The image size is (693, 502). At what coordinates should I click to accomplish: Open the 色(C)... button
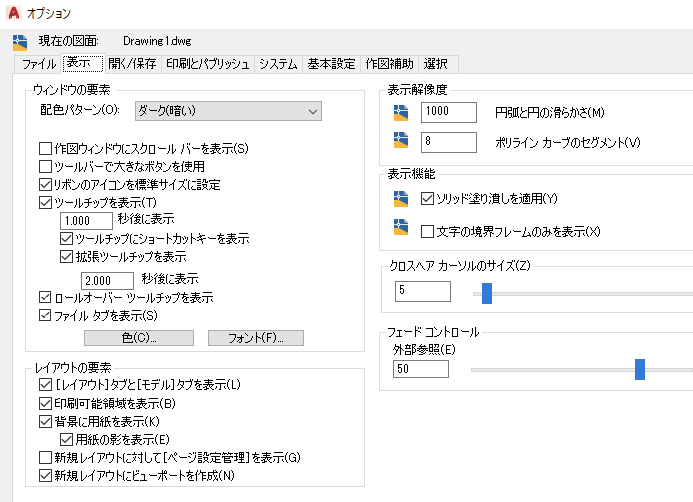coord(139,338)
